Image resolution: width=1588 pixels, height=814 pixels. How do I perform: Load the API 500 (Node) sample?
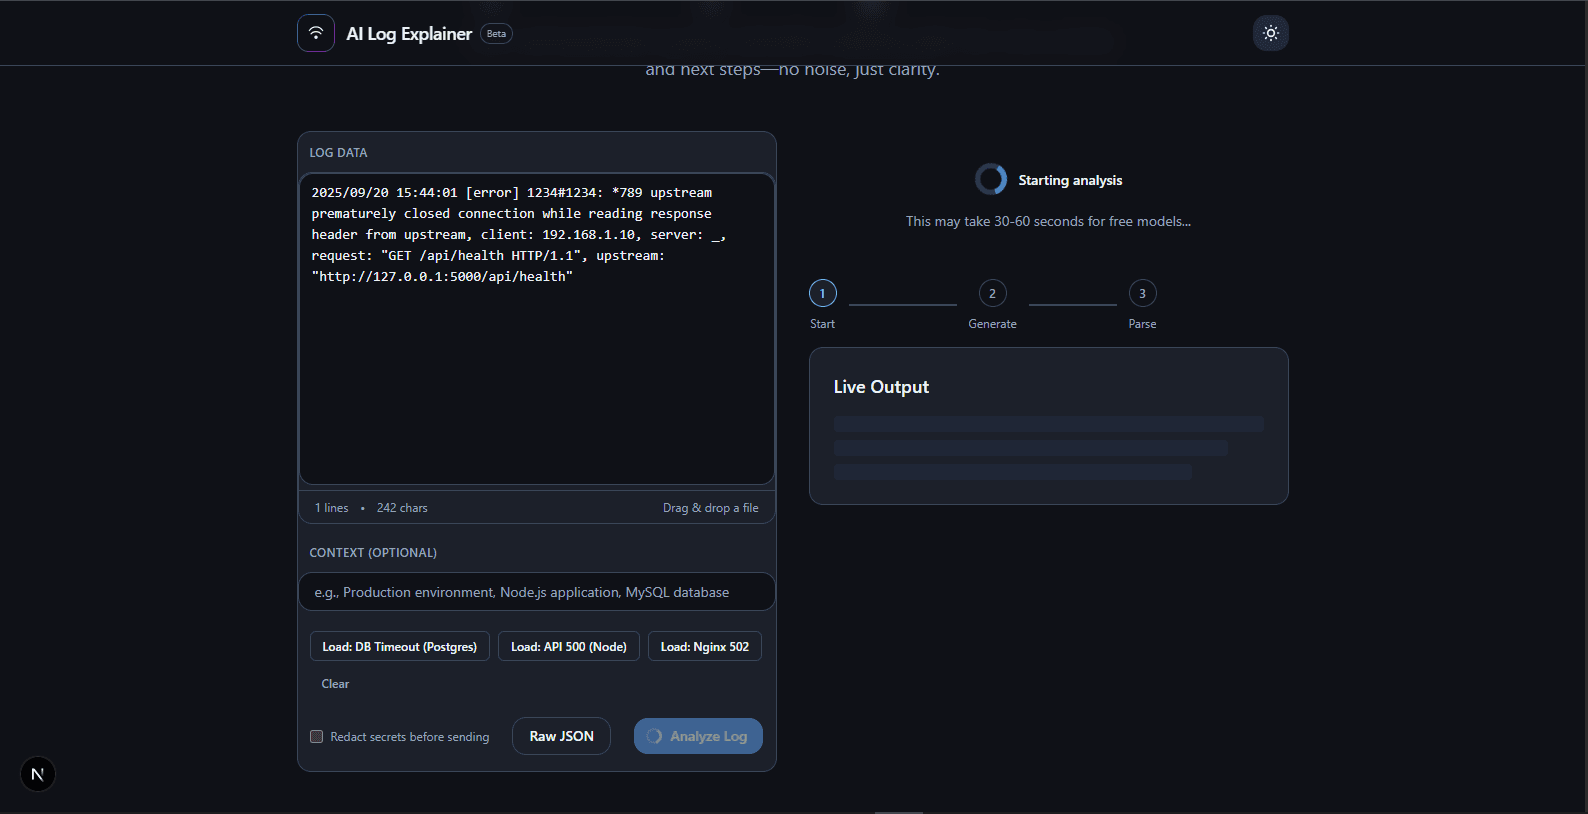click(569, 647)
